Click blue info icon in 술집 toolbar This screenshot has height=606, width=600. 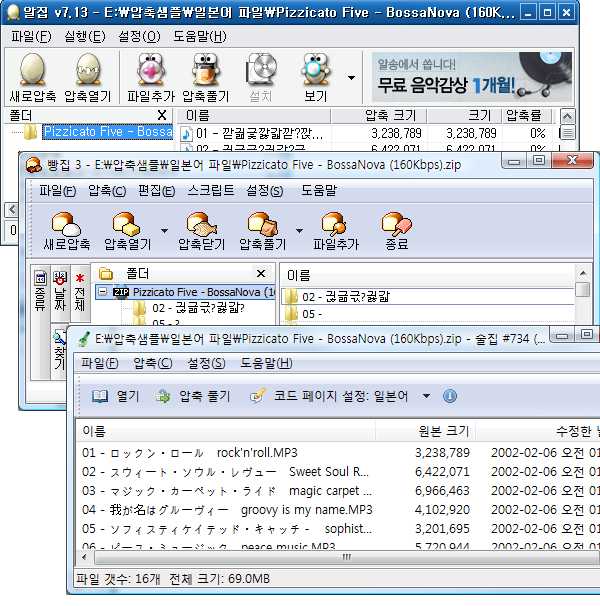[450, 396]
